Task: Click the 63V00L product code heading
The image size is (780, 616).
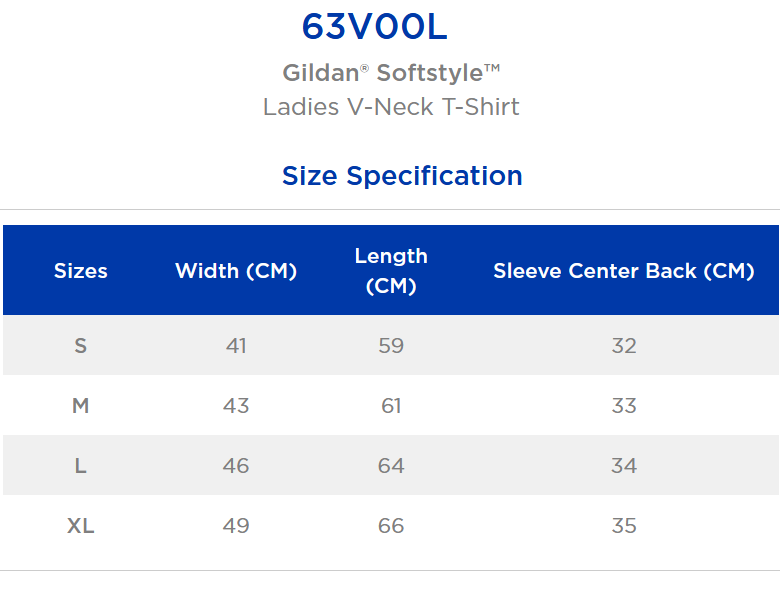Action: [375, 26]
